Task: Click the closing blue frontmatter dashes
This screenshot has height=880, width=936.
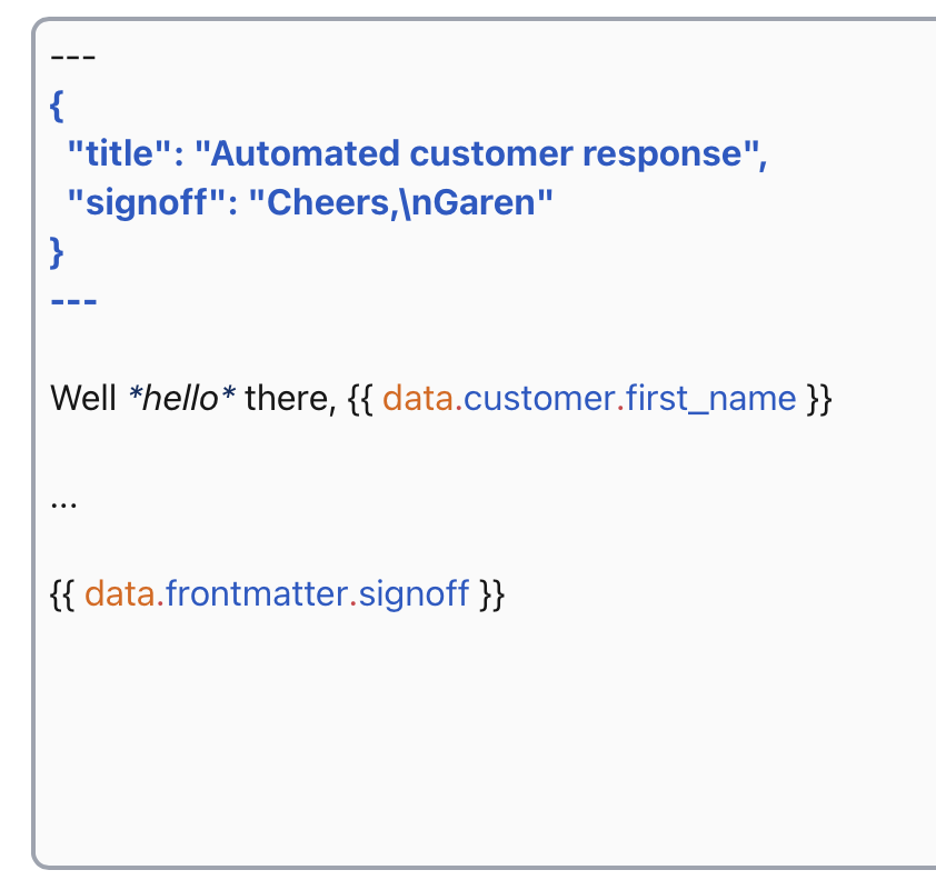Action: click(x=73, y=301)
